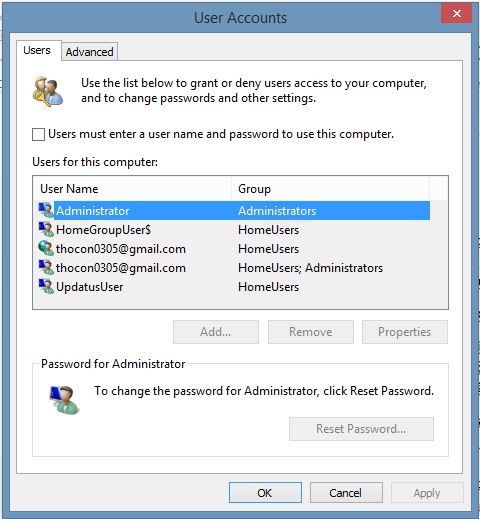The image size is (480, 519).
Task: Click the Add... button
Action: (216, 332)
